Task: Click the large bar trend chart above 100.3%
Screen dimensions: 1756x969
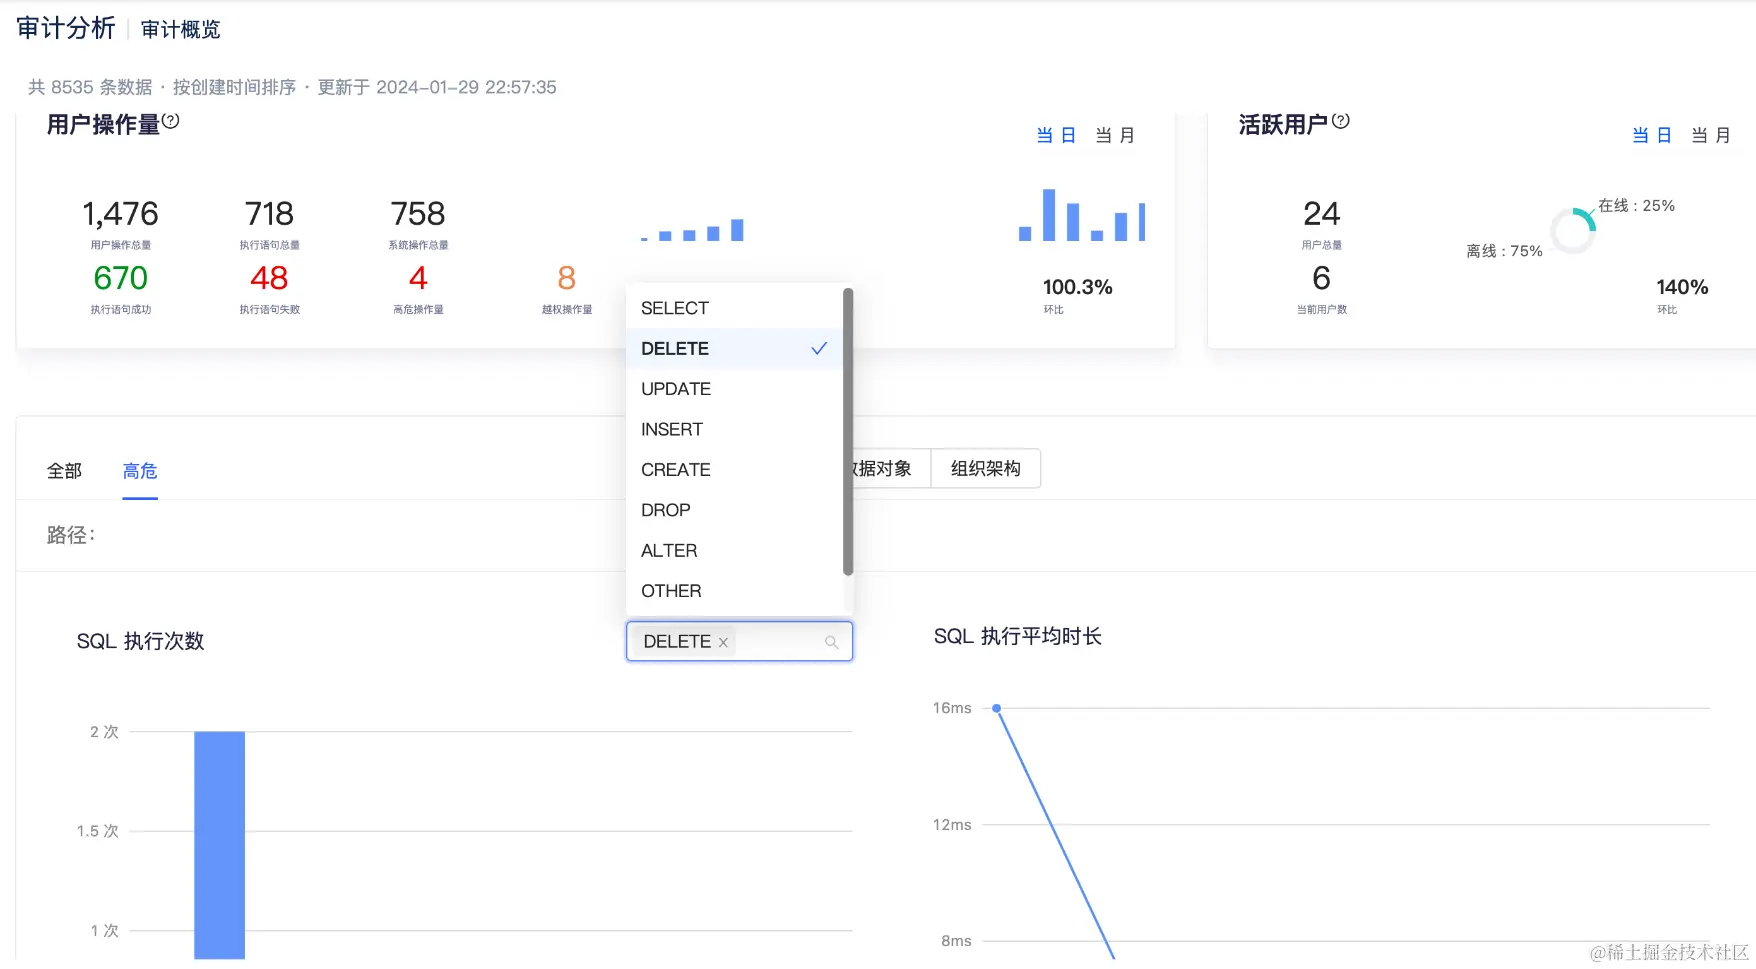Action: click(1082, 215)
